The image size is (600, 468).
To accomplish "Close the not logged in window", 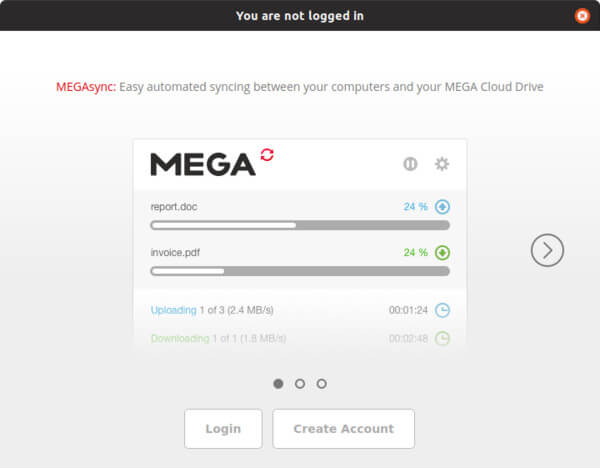I will [x=582, y=16].
